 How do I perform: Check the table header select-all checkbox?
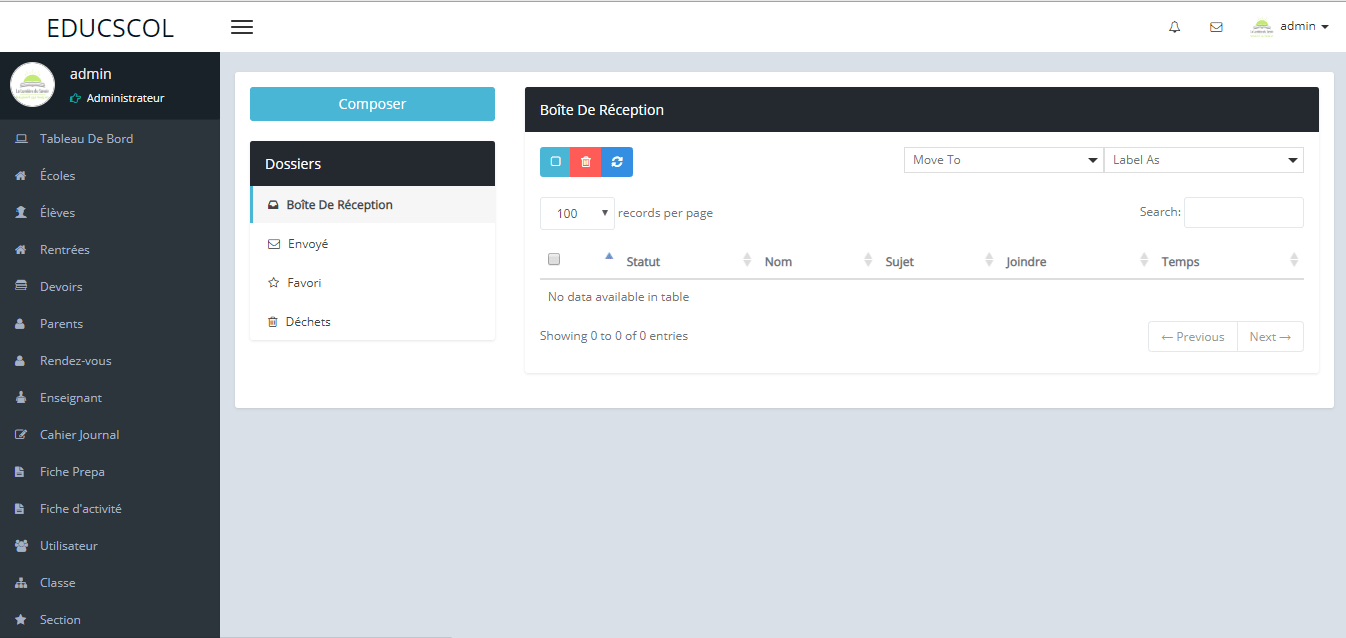(x=554, y=260)
